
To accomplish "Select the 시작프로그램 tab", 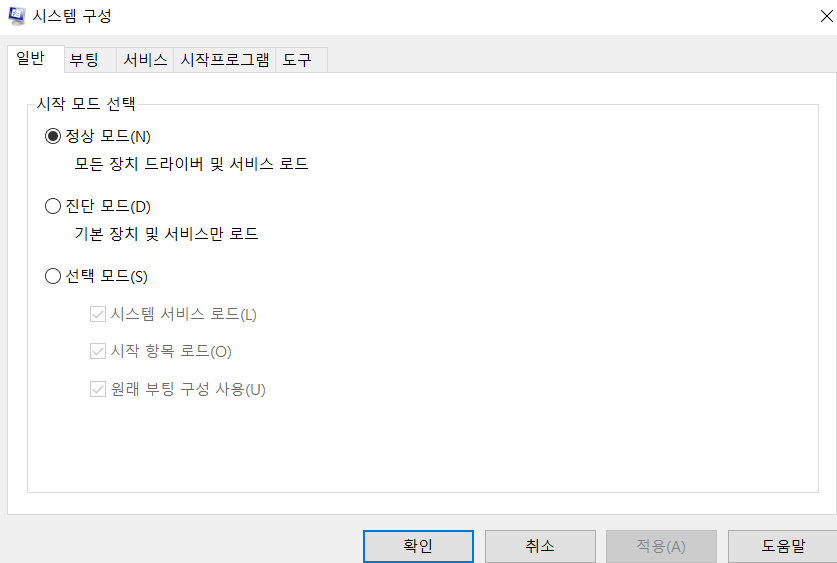I will coord(225,60).
